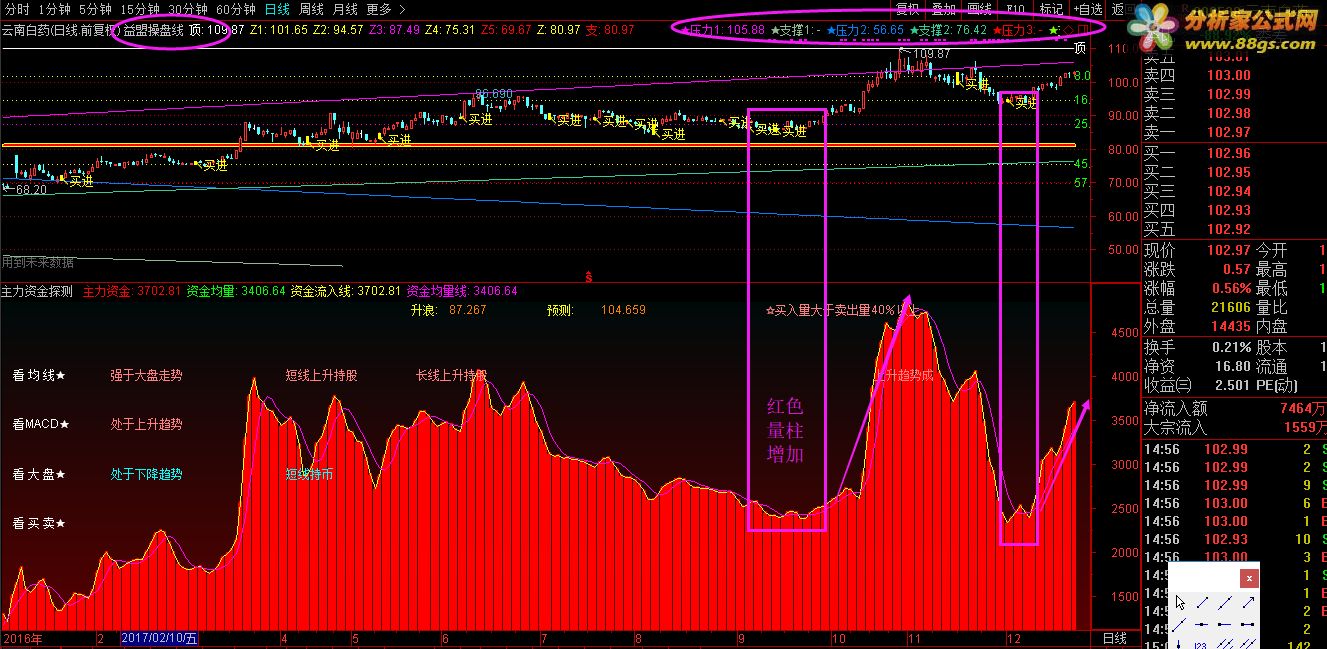1327x649 pixels.
Task: Click the red $ marker below the chart
Action: [588, 275]
